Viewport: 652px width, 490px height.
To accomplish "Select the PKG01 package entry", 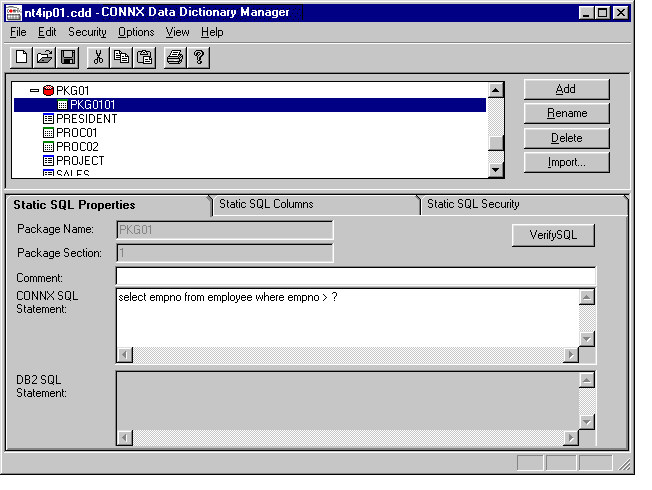I will pos(72,90).
